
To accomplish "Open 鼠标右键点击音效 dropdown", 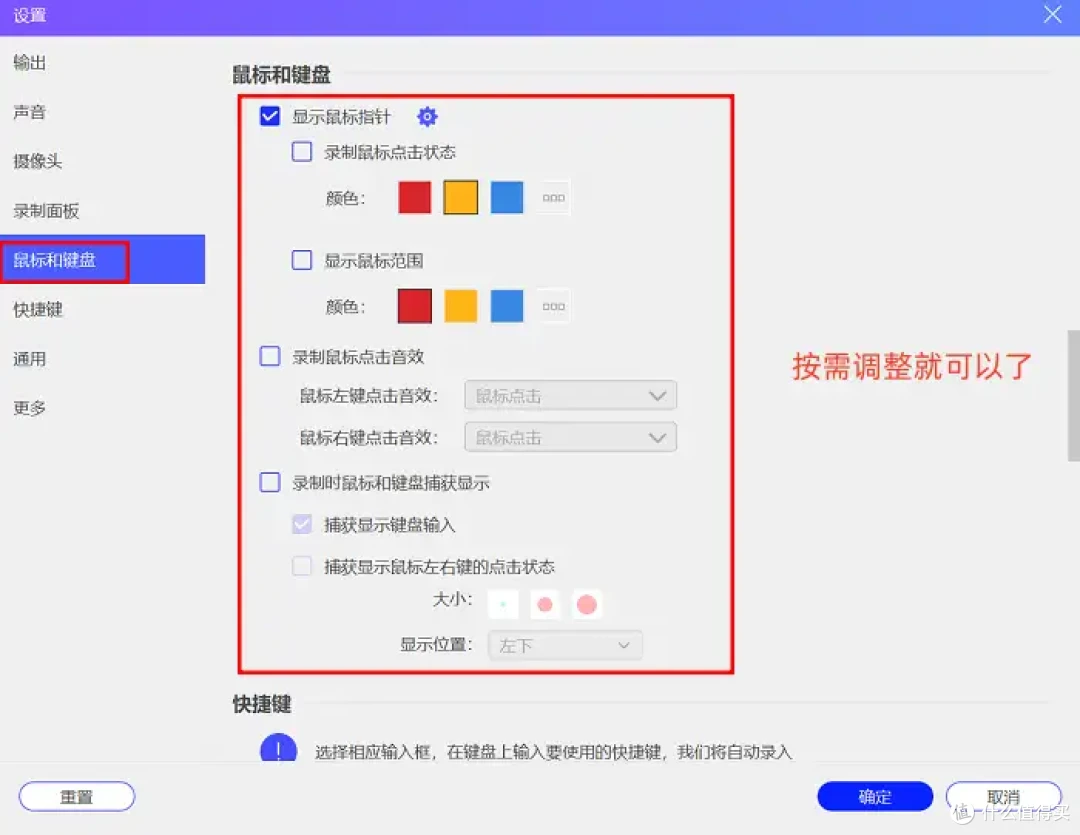I will point(570,437).
